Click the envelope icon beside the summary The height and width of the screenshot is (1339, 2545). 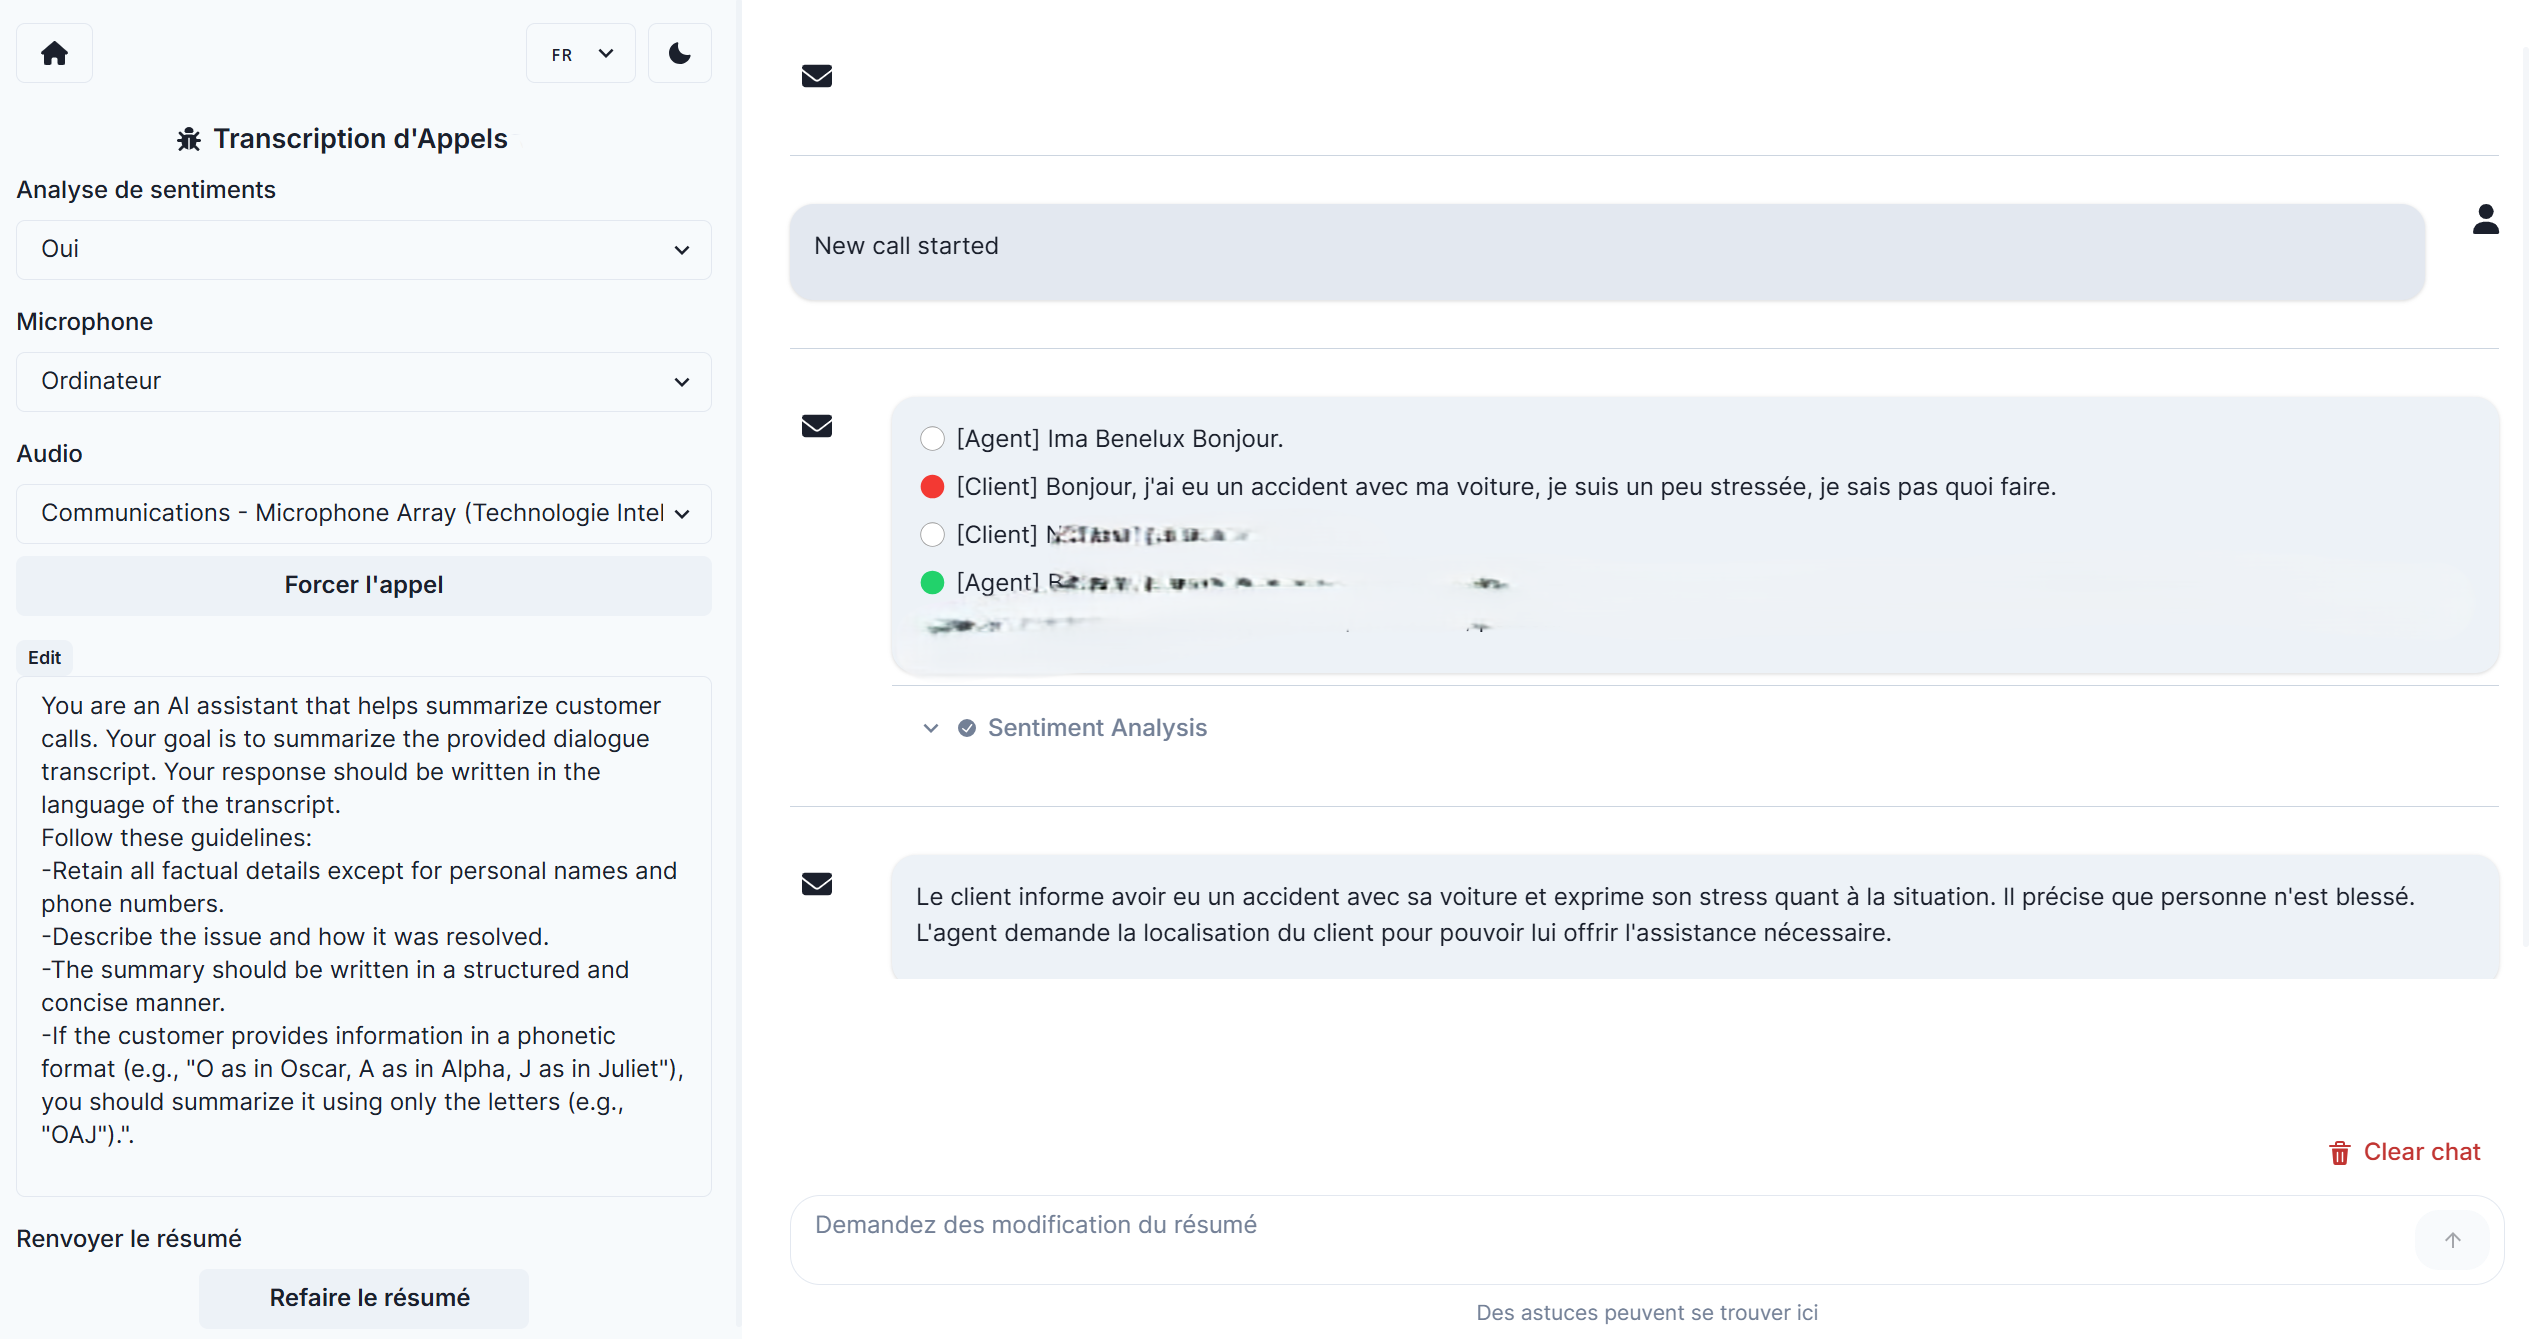[817, 884]
